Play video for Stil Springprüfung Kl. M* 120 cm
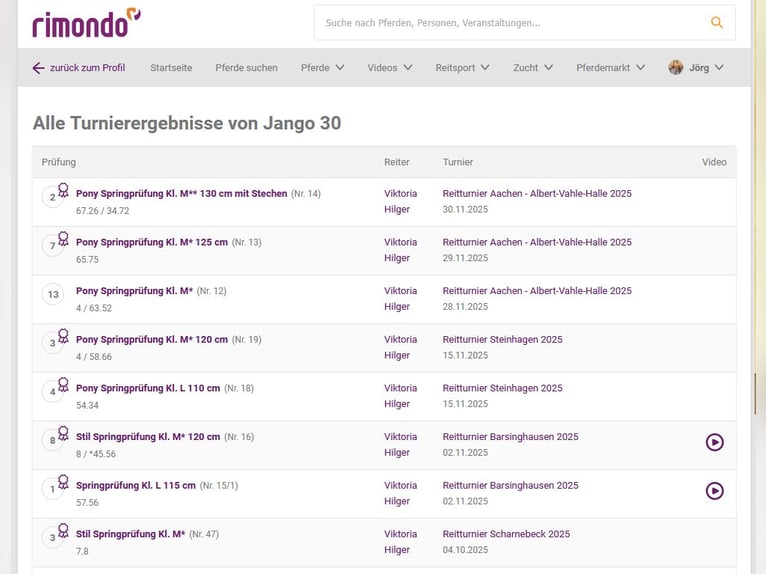The width and height of the screenshot is (766, 574). (x=714, y=442)
